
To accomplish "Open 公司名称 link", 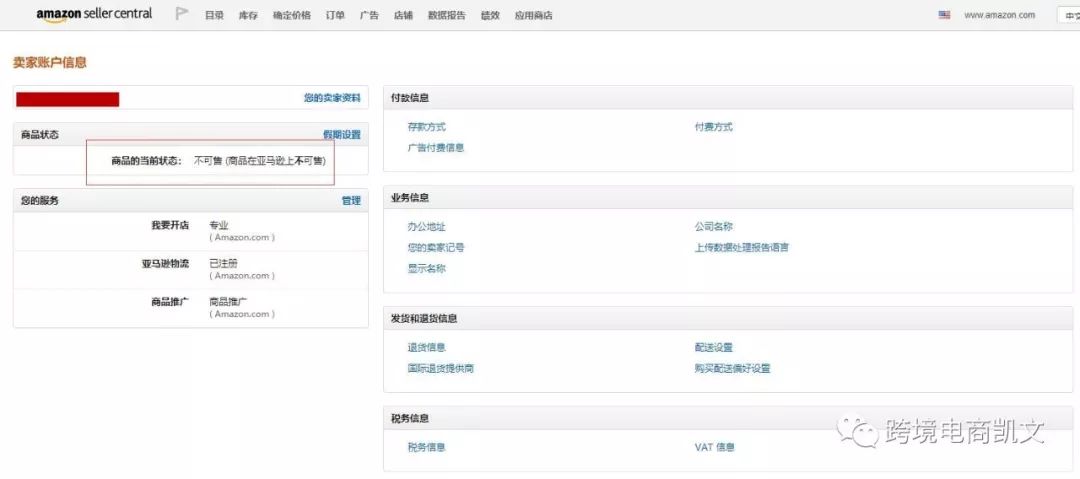I will tap(714, 227).
